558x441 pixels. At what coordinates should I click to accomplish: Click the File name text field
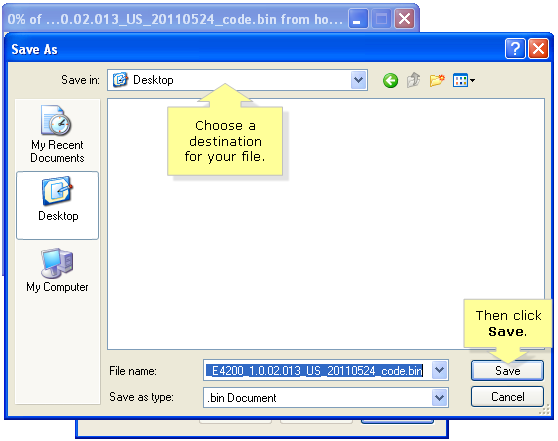[x=317, y=371]
